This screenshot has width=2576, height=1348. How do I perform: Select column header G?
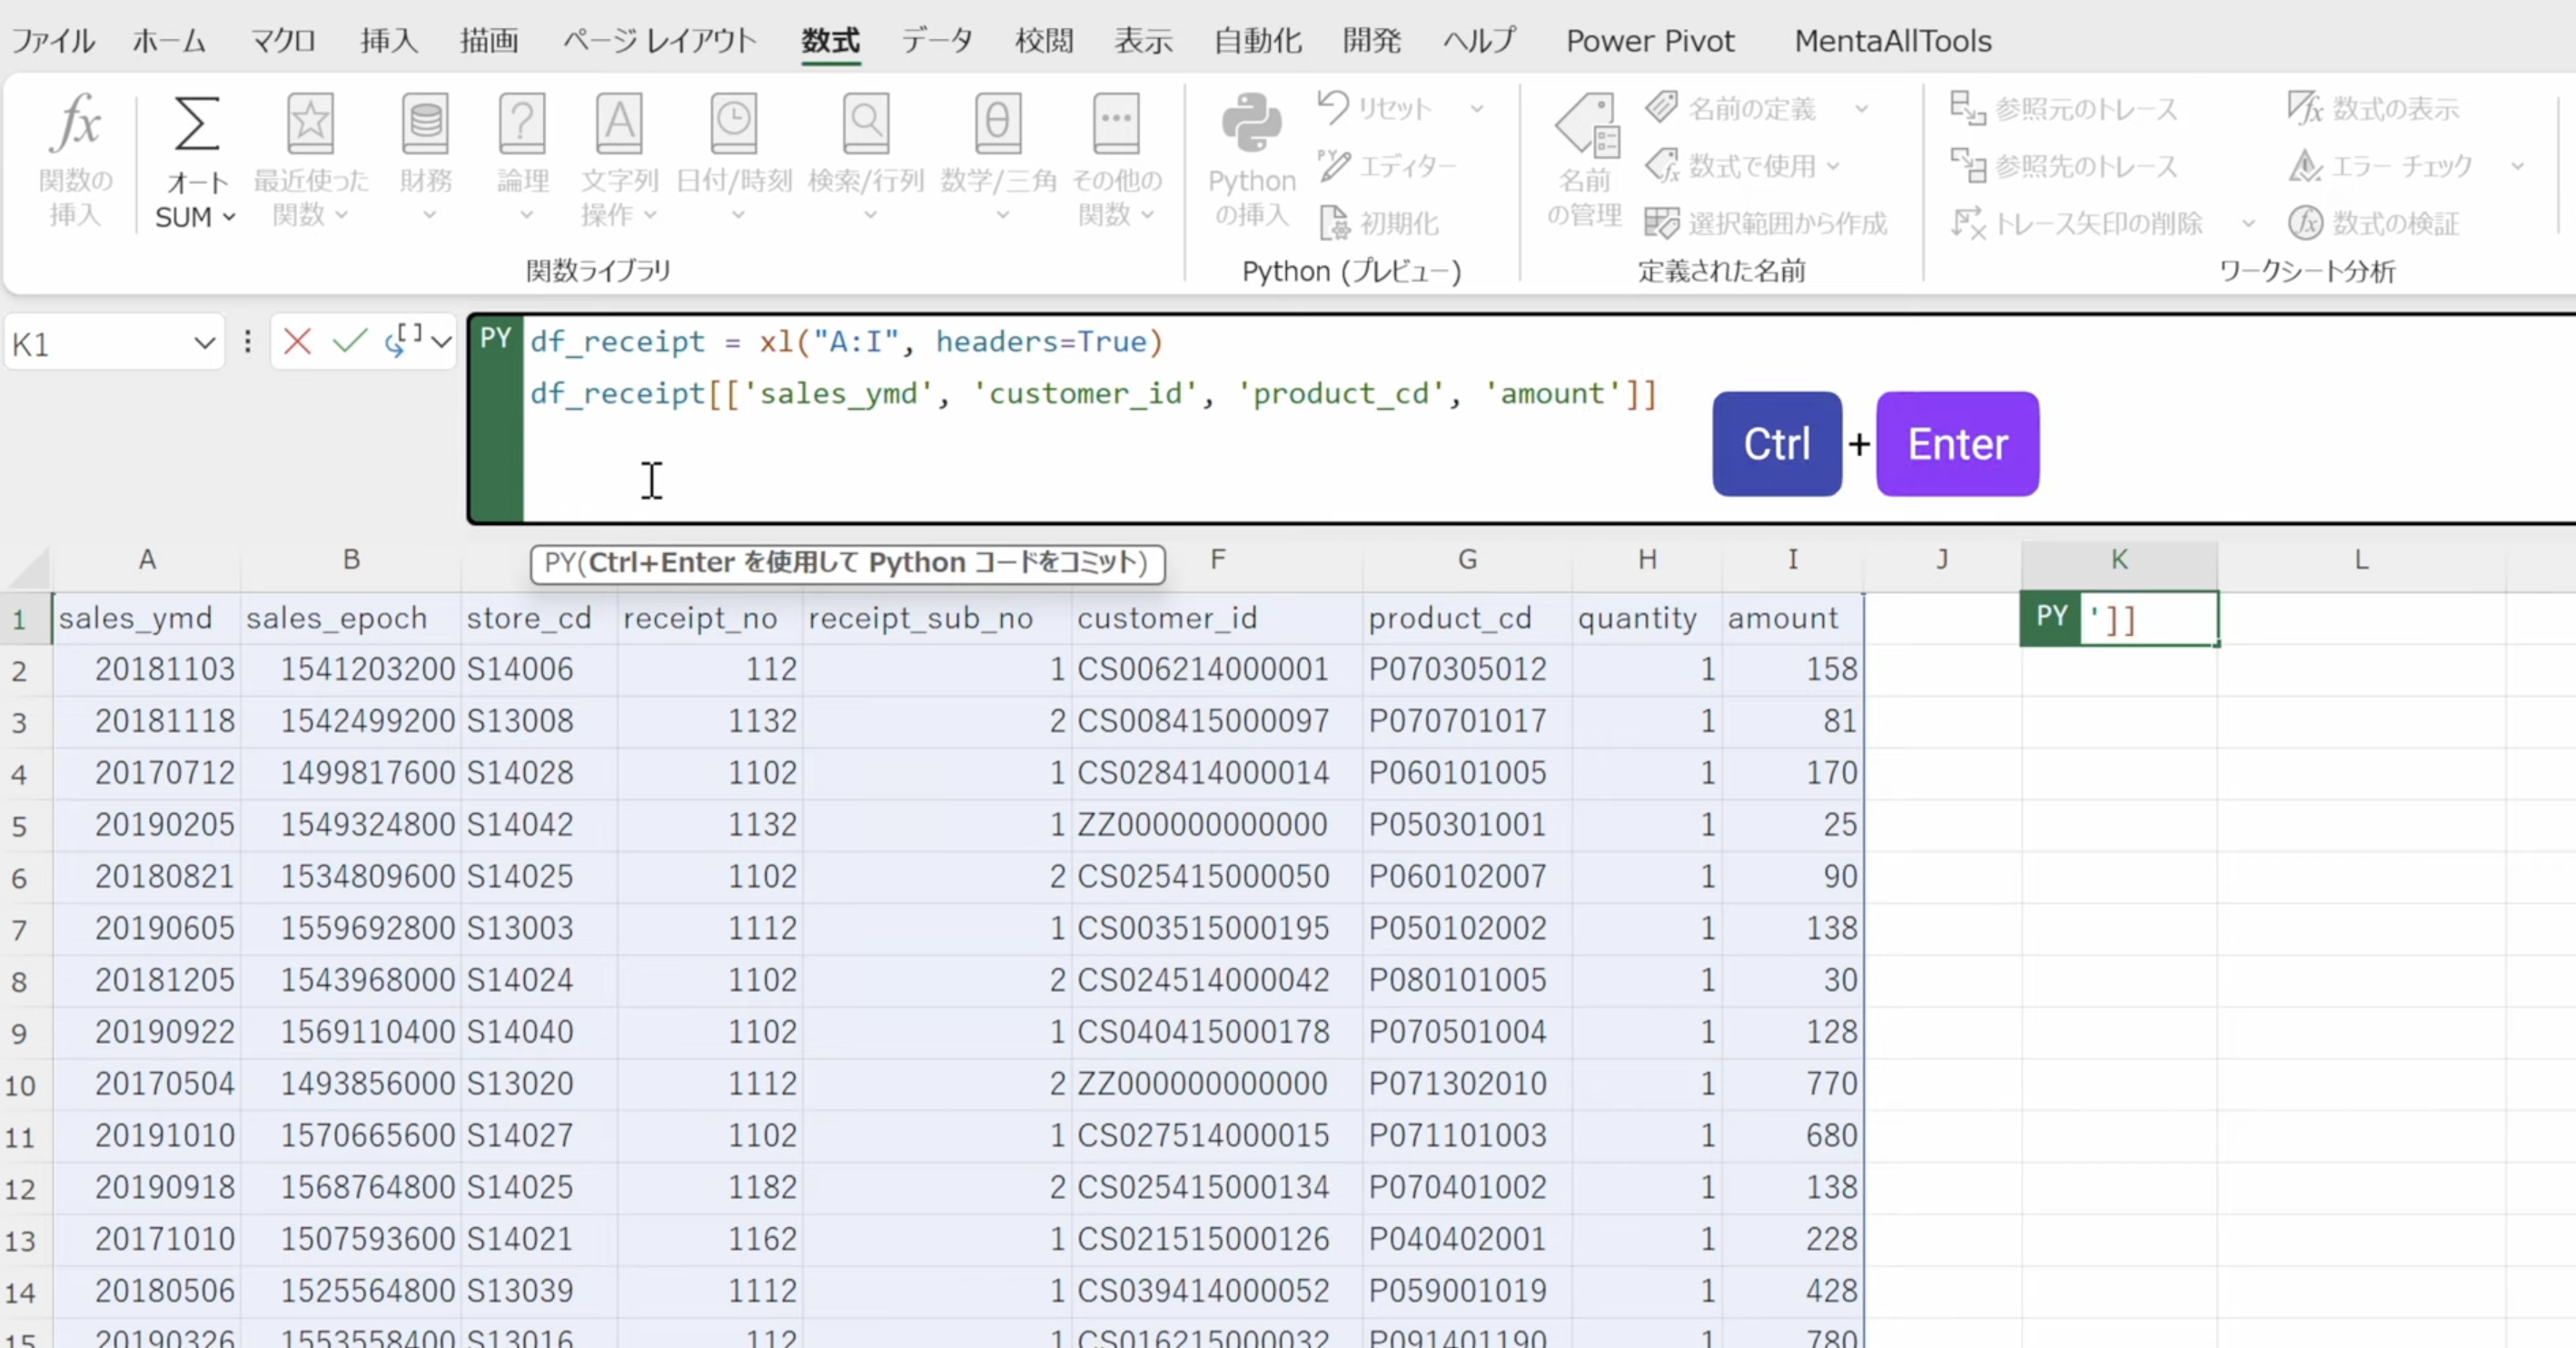pos(1467,560)
